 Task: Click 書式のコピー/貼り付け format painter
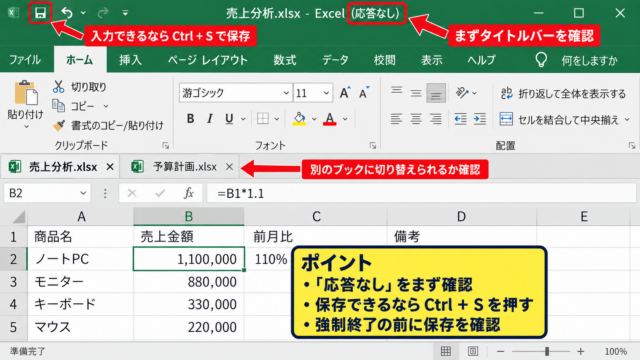click(x=109, y=125)
